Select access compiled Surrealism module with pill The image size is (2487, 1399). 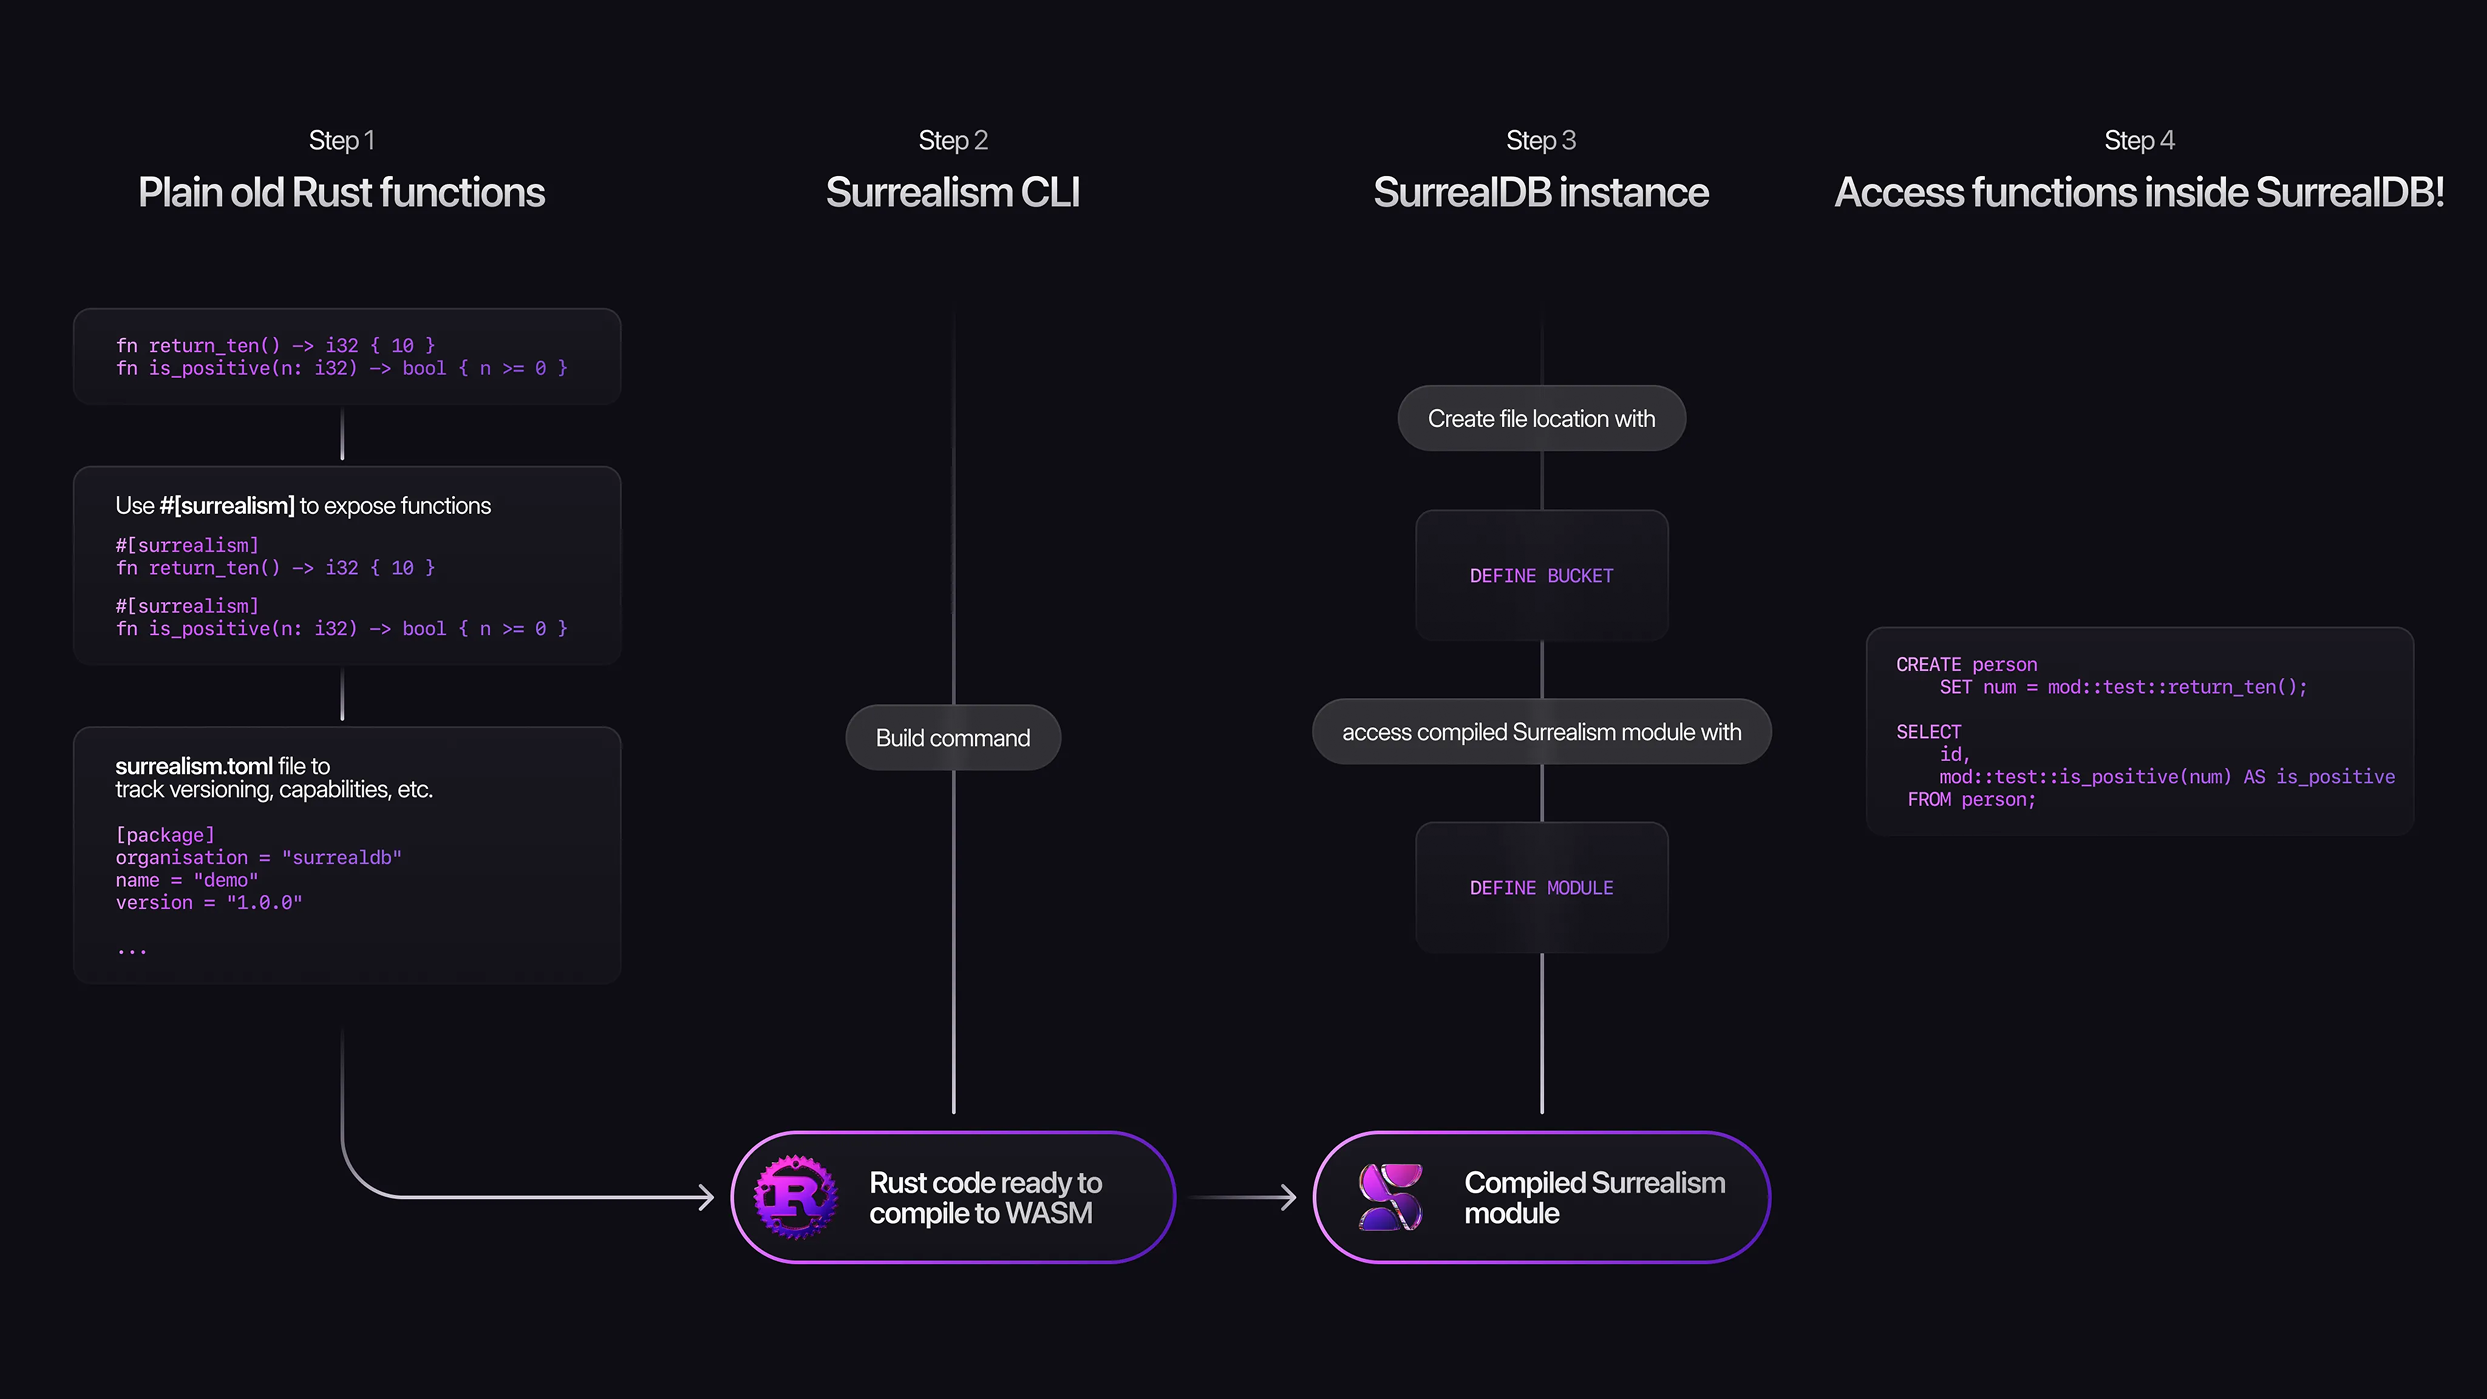pos(1541,732)
